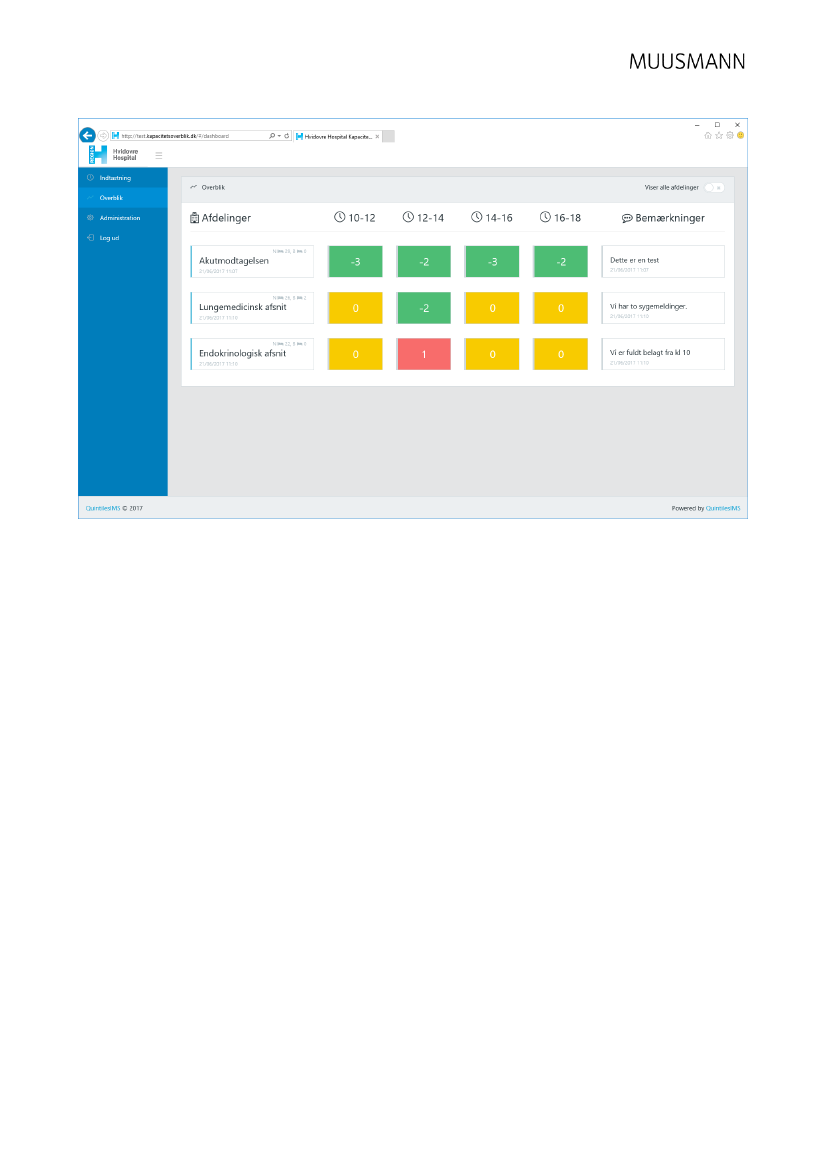Click the clock icon beside 14-16
The height and width of the screenshot is (1169, 827).
(477, 217)
